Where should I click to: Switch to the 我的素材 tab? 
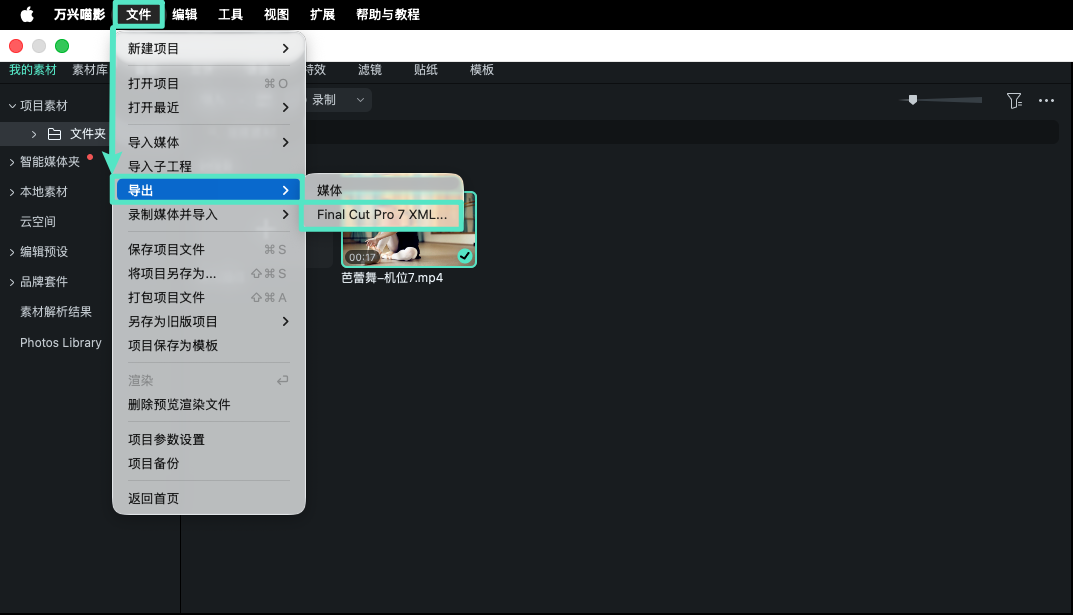33,70
